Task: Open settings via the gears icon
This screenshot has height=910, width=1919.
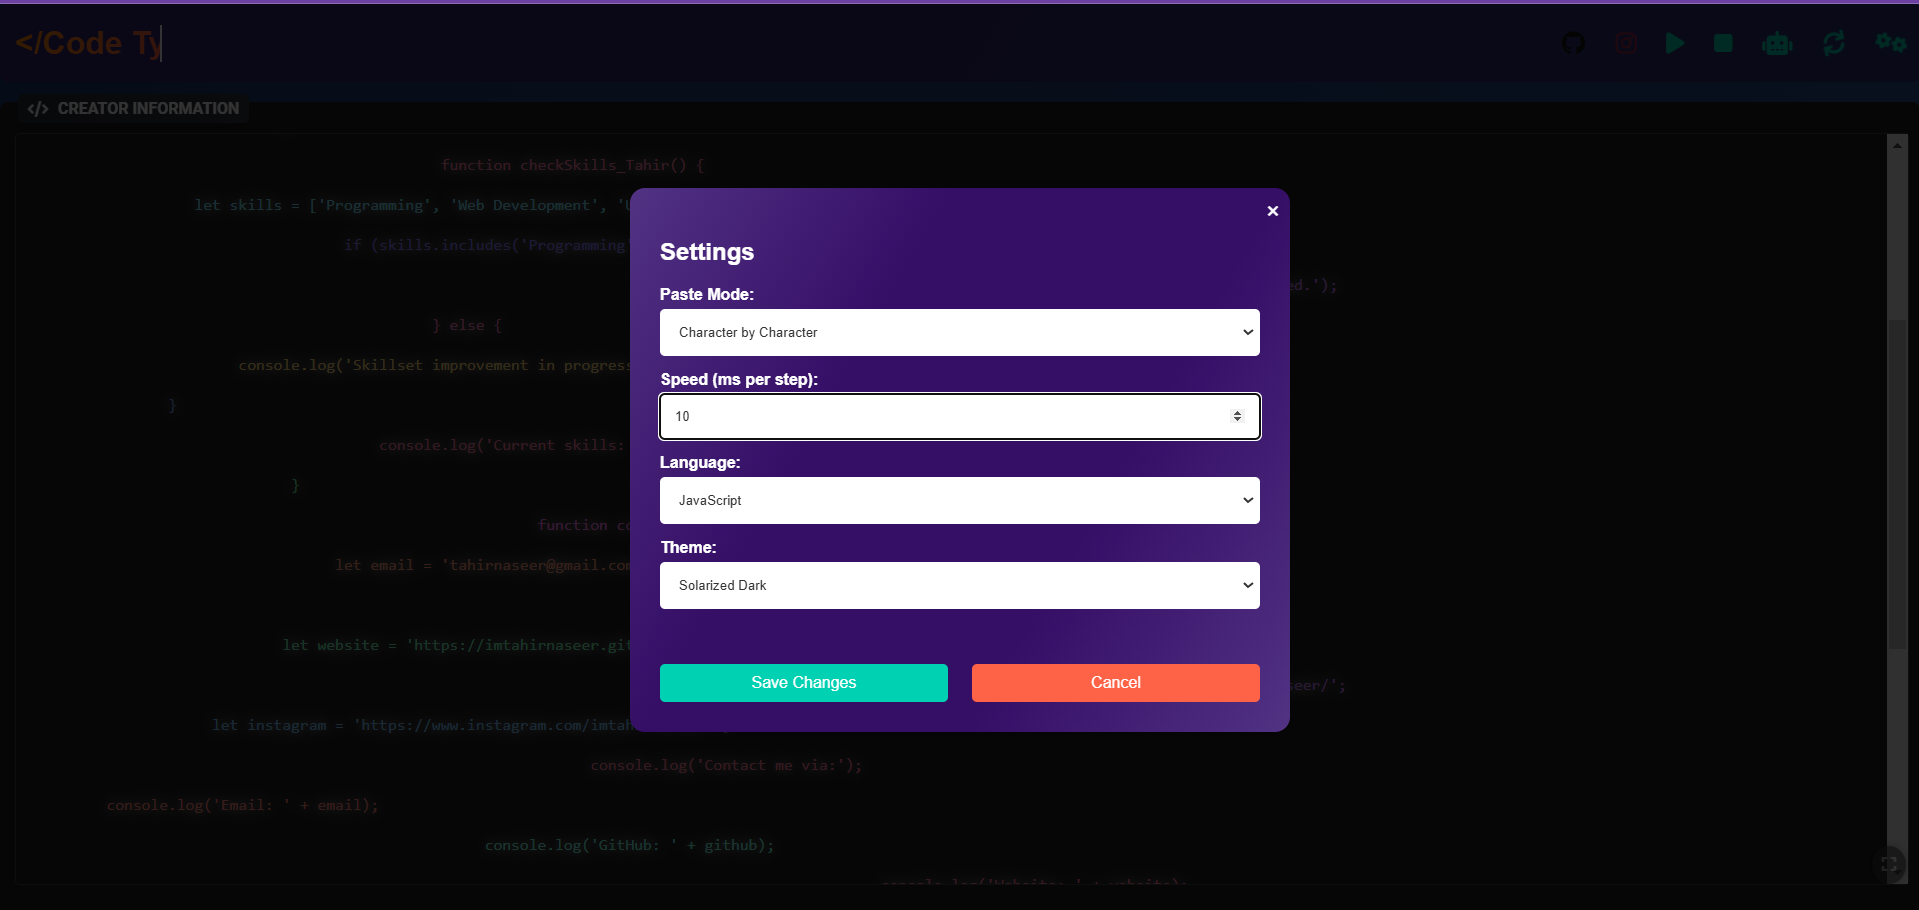Action: pos(1890,43)
